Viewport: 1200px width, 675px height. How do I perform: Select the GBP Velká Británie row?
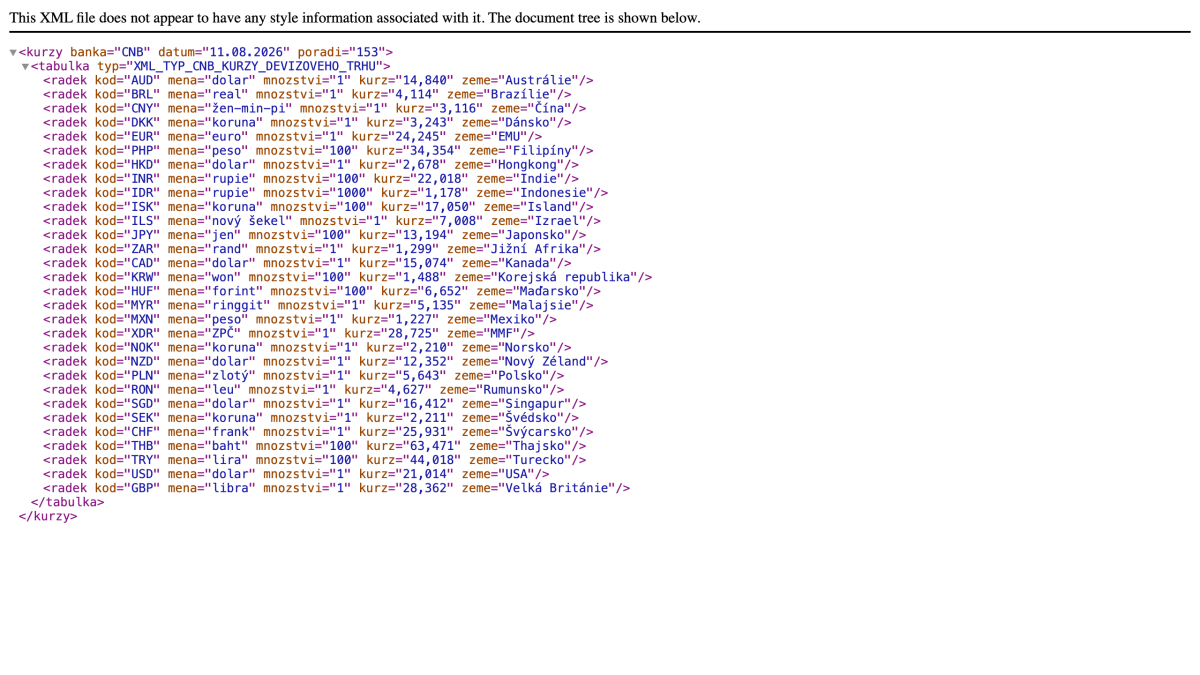(336, 488)
